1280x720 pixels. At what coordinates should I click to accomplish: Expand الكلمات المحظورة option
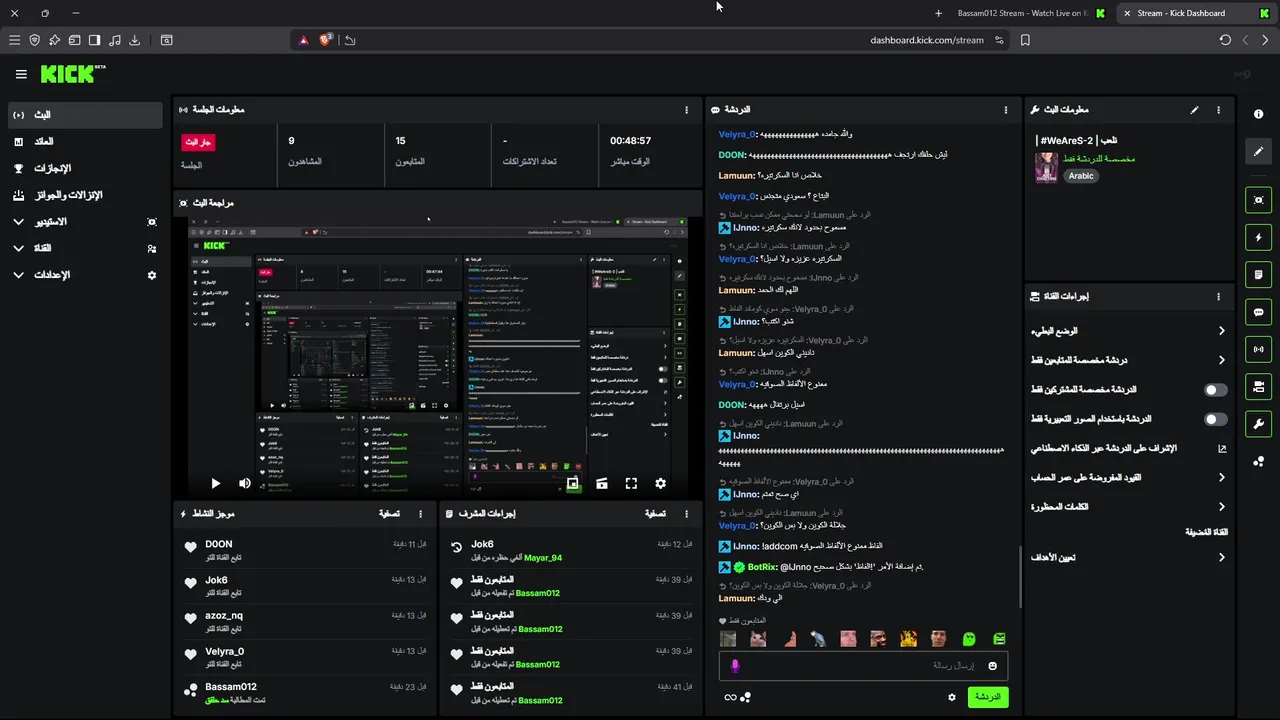[1129, 507]
